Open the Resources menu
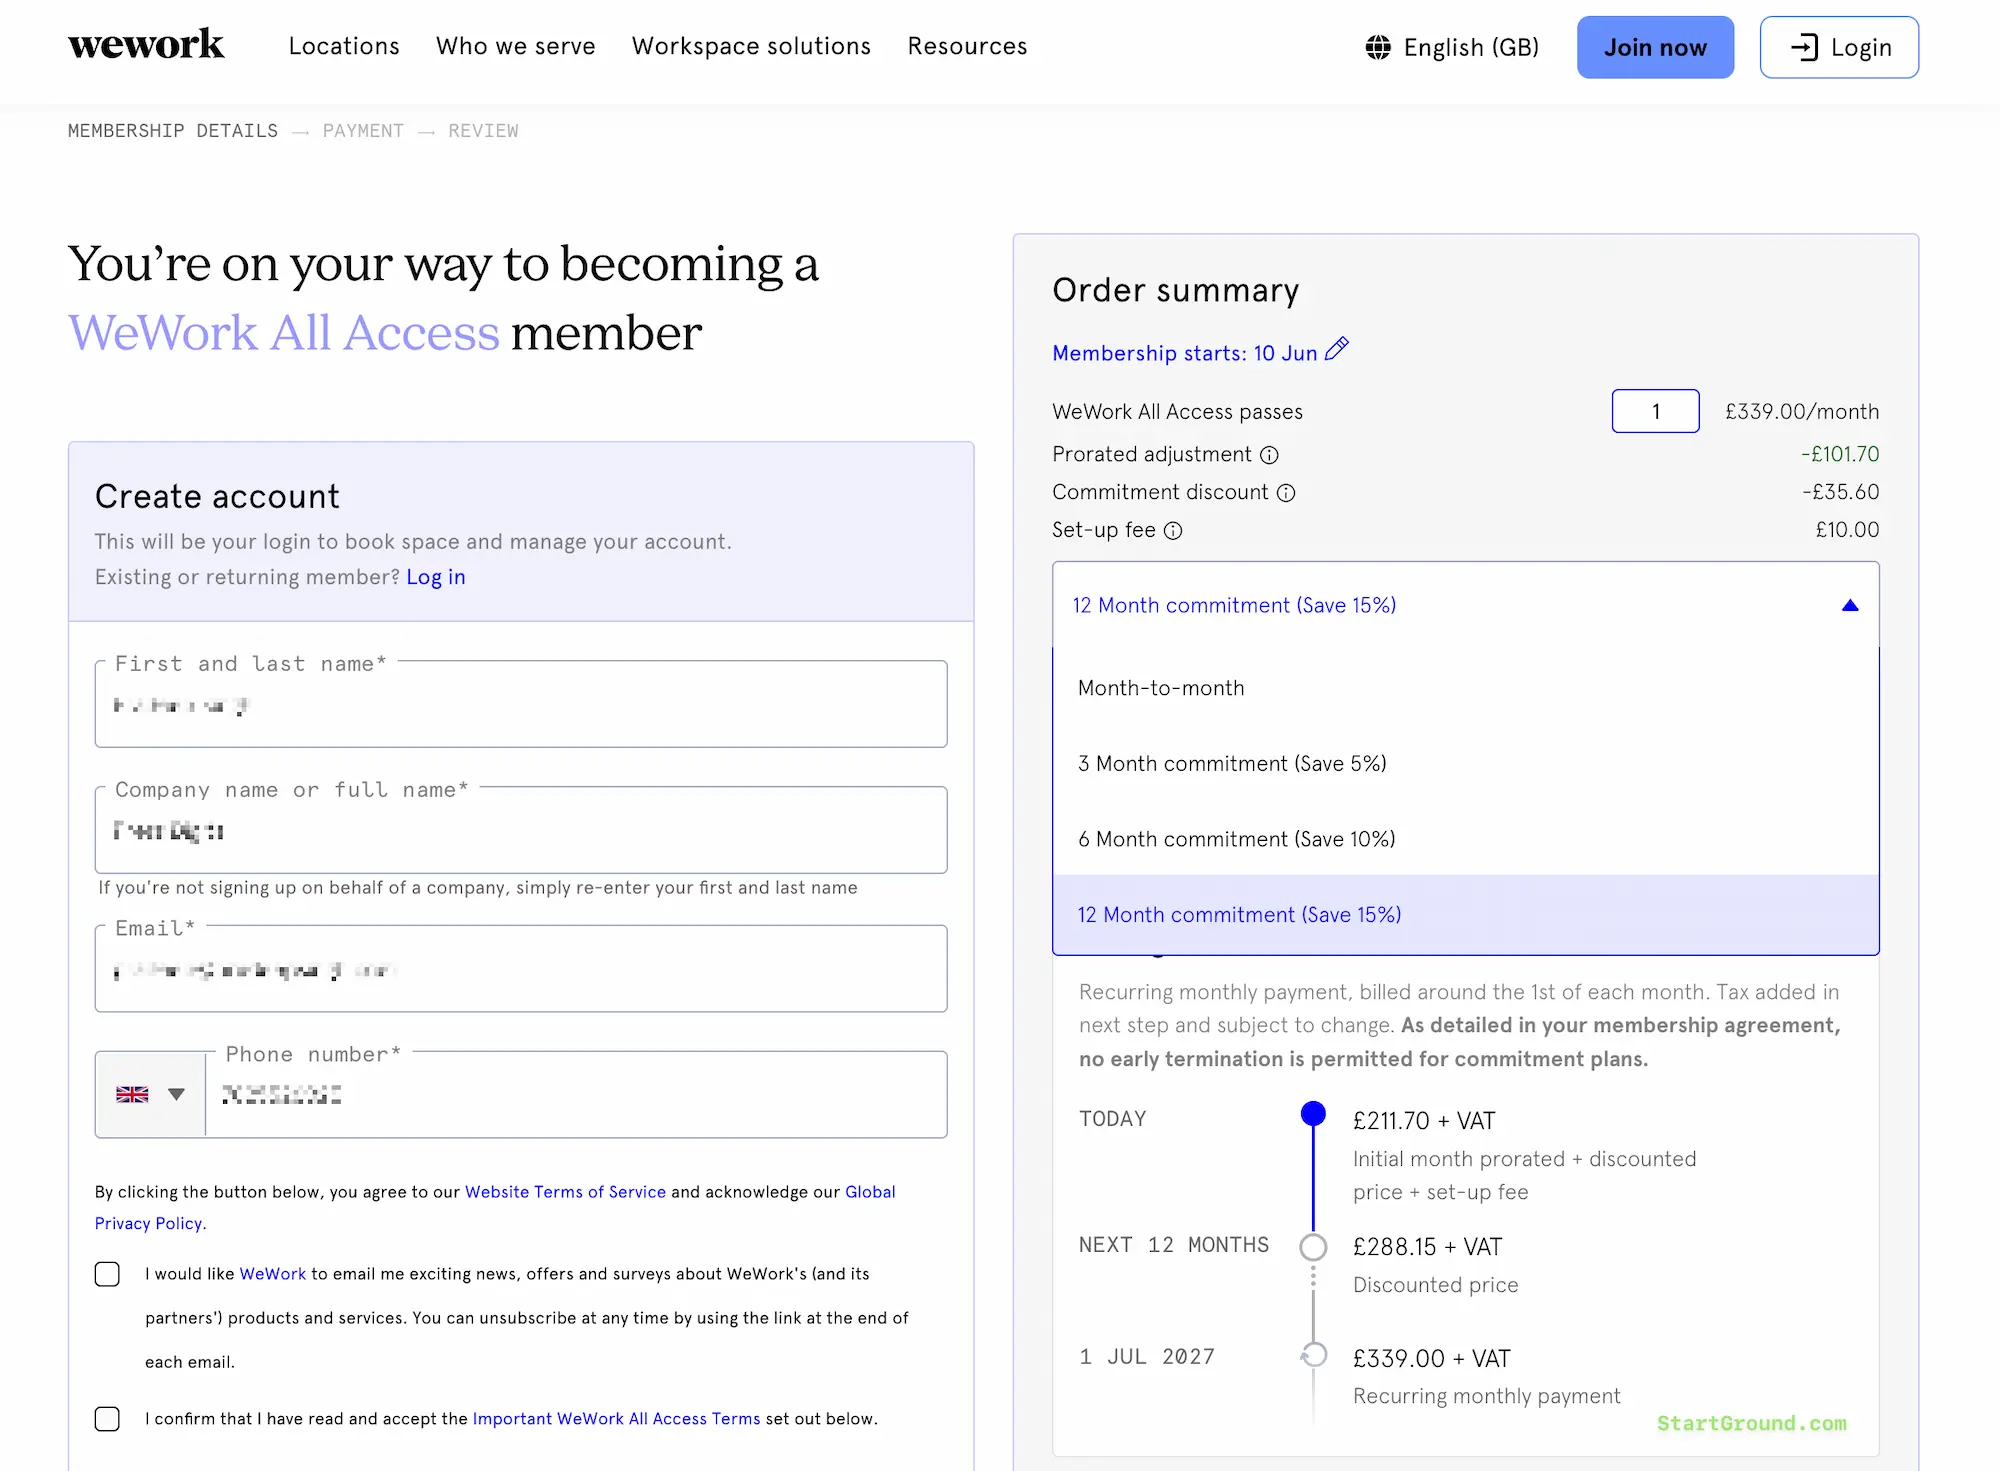 pos(968,46)
